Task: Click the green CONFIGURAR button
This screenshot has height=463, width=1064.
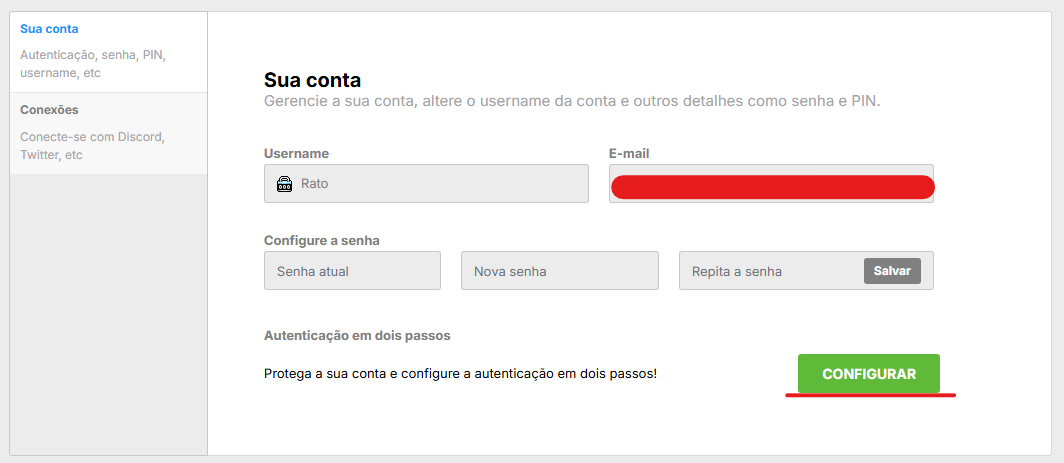Action: [x=868, y=374]
